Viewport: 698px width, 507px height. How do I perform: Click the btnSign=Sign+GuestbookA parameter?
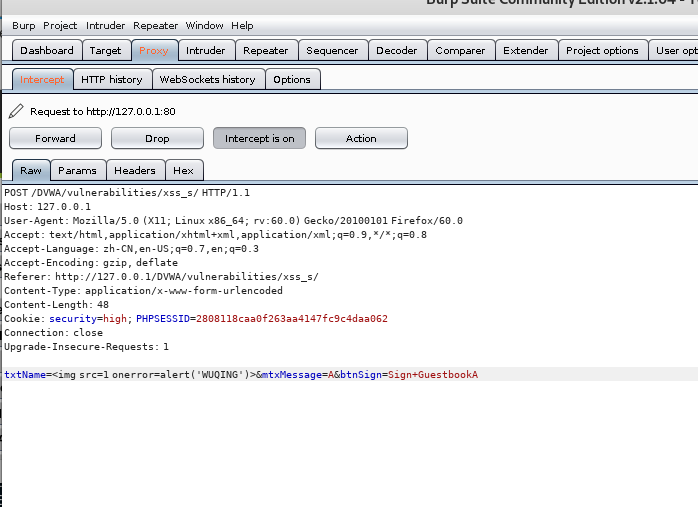(409, 375)
